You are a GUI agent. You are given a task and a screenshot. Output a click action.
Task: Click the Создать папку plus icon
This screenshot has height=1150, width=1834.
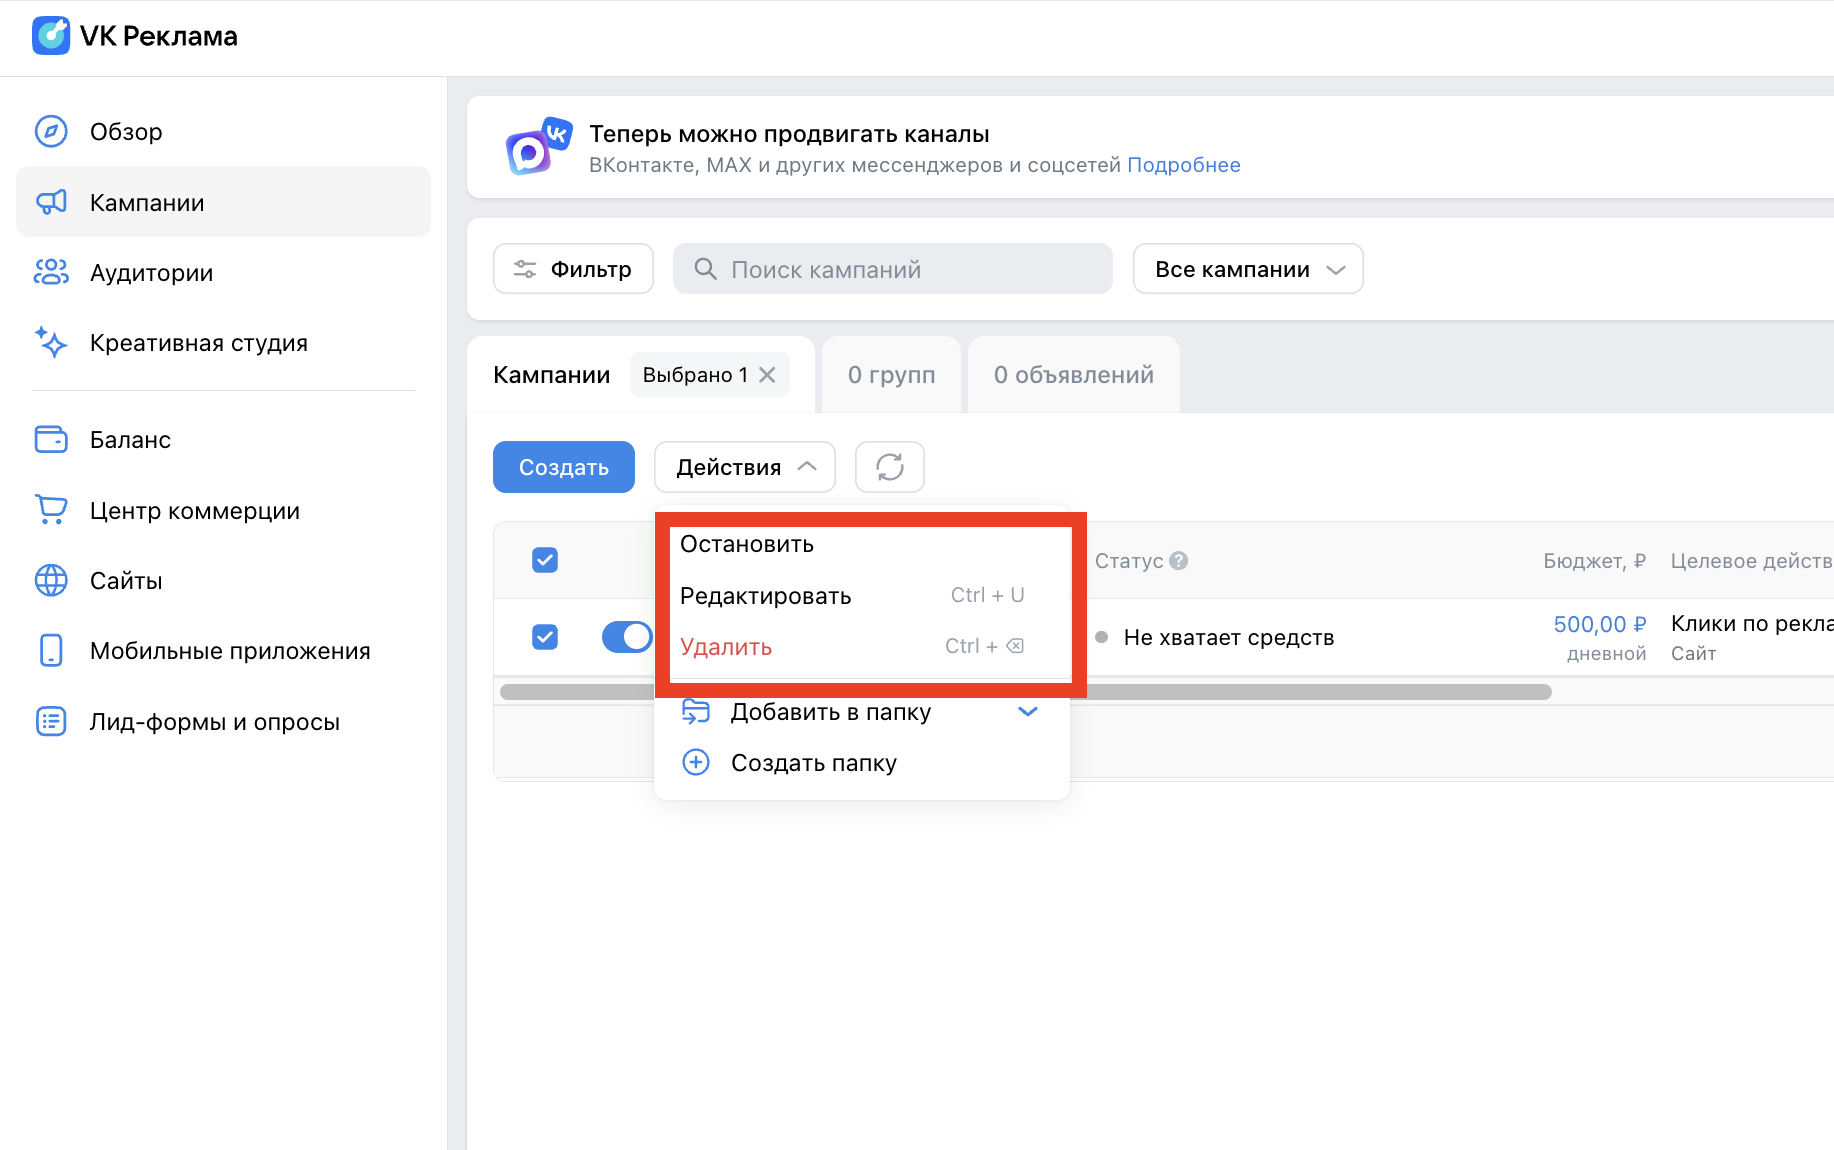coord(696,762)
